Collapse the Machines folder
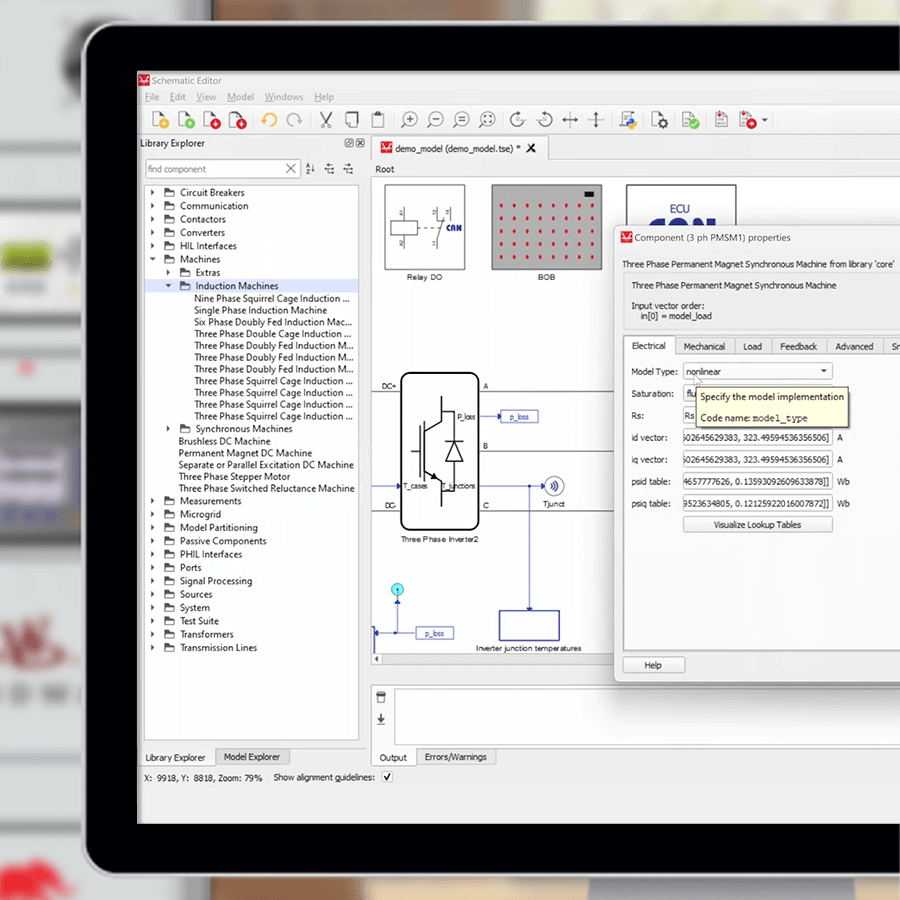Screen dimensions: 900x900 (153, 259)
